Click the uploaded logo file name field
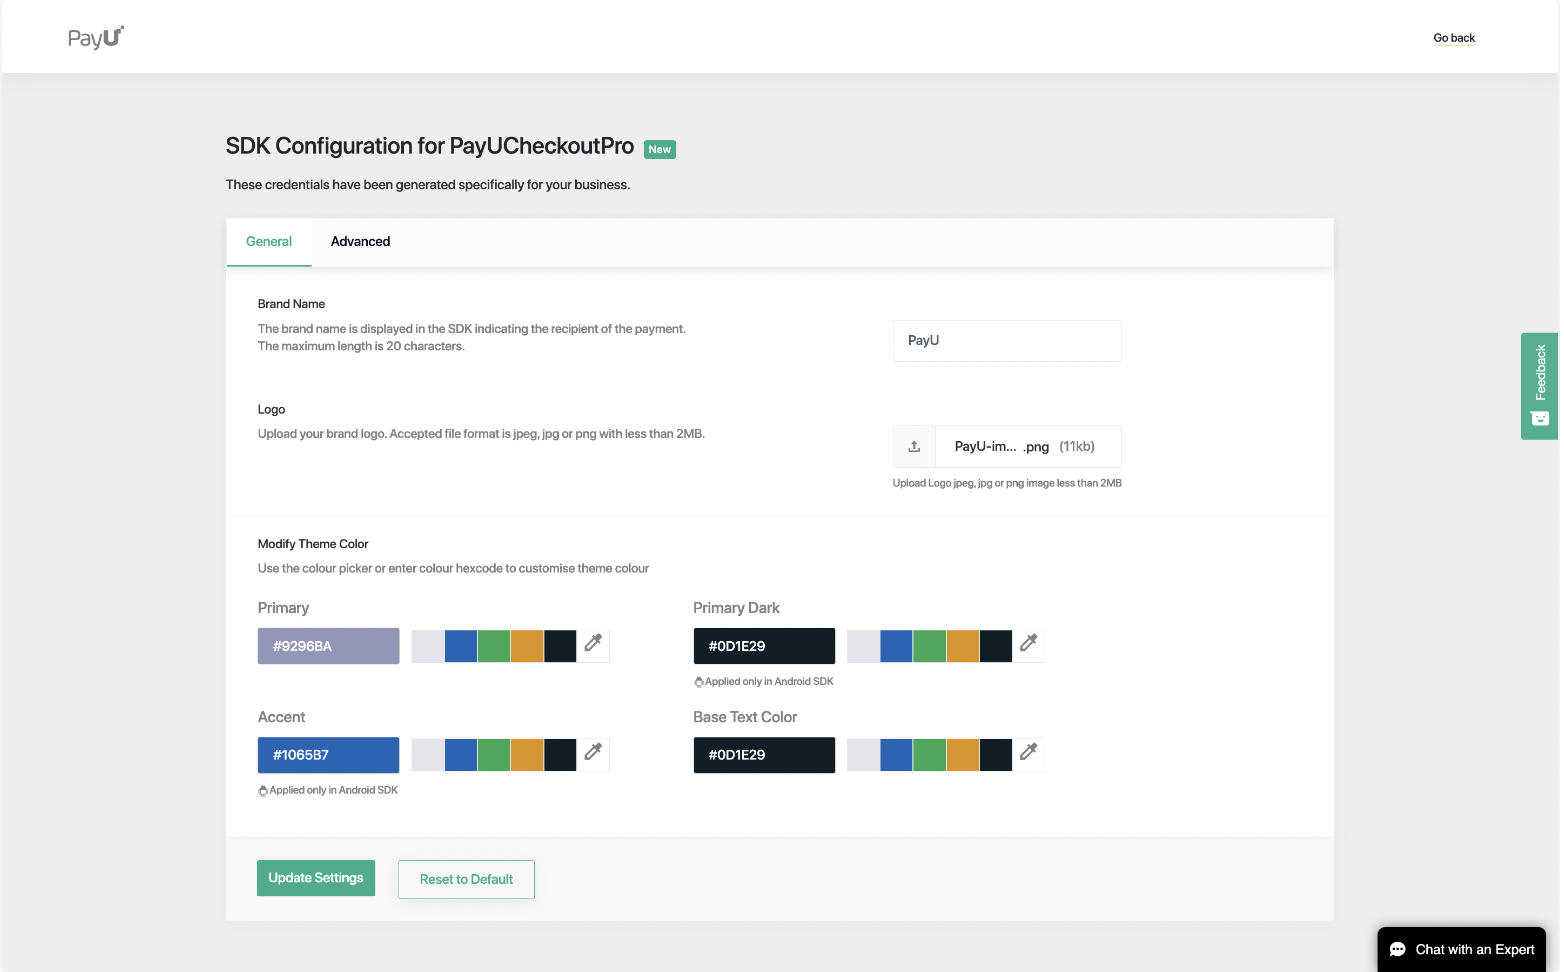Image resolution: width=1564 pixels, height=972 pixels. [x=1028, y=447]
